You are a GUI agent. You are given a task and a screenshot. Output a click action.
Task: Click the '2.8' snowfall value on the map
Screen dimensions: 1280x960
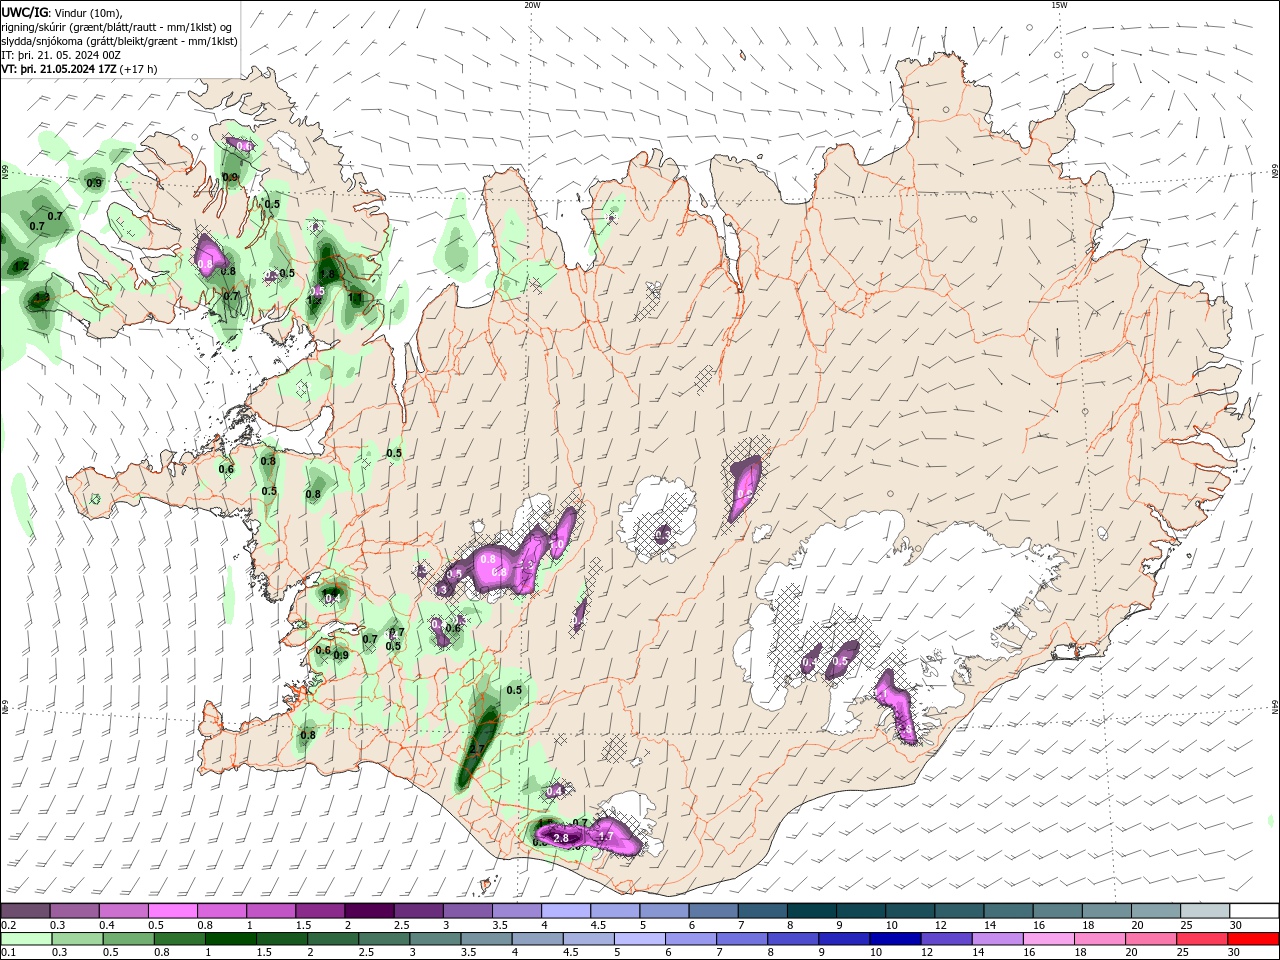561,838
